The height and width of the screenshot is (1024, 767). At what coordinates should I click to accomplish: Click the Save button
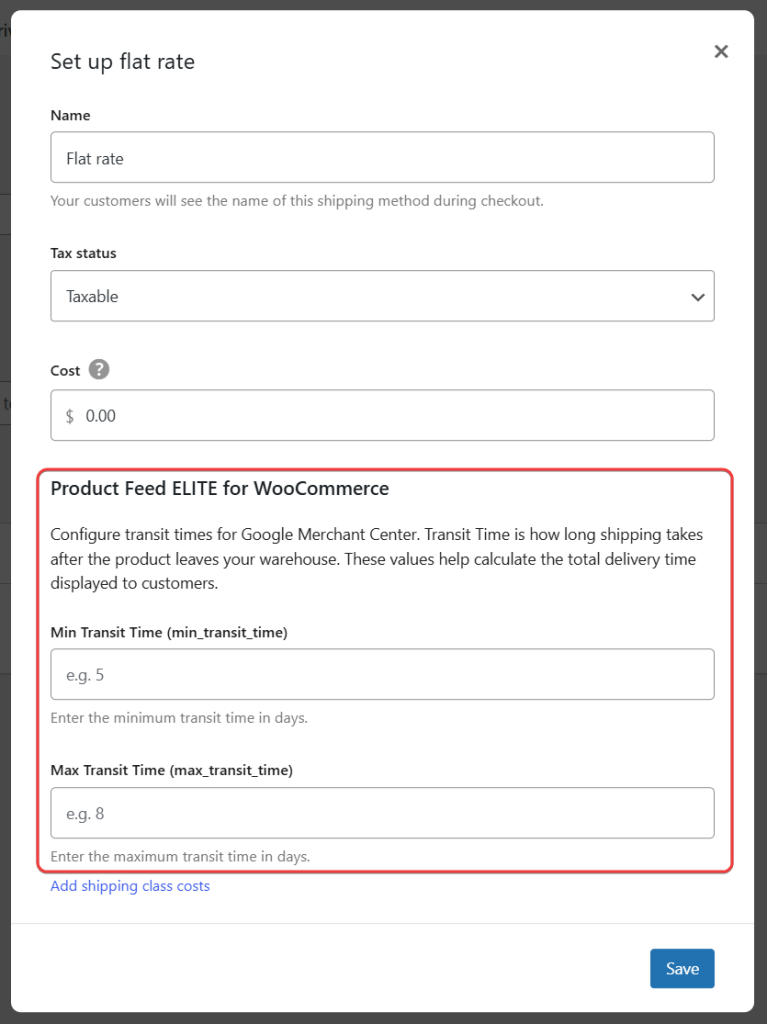pyautogui.click(x=682, y=968)
